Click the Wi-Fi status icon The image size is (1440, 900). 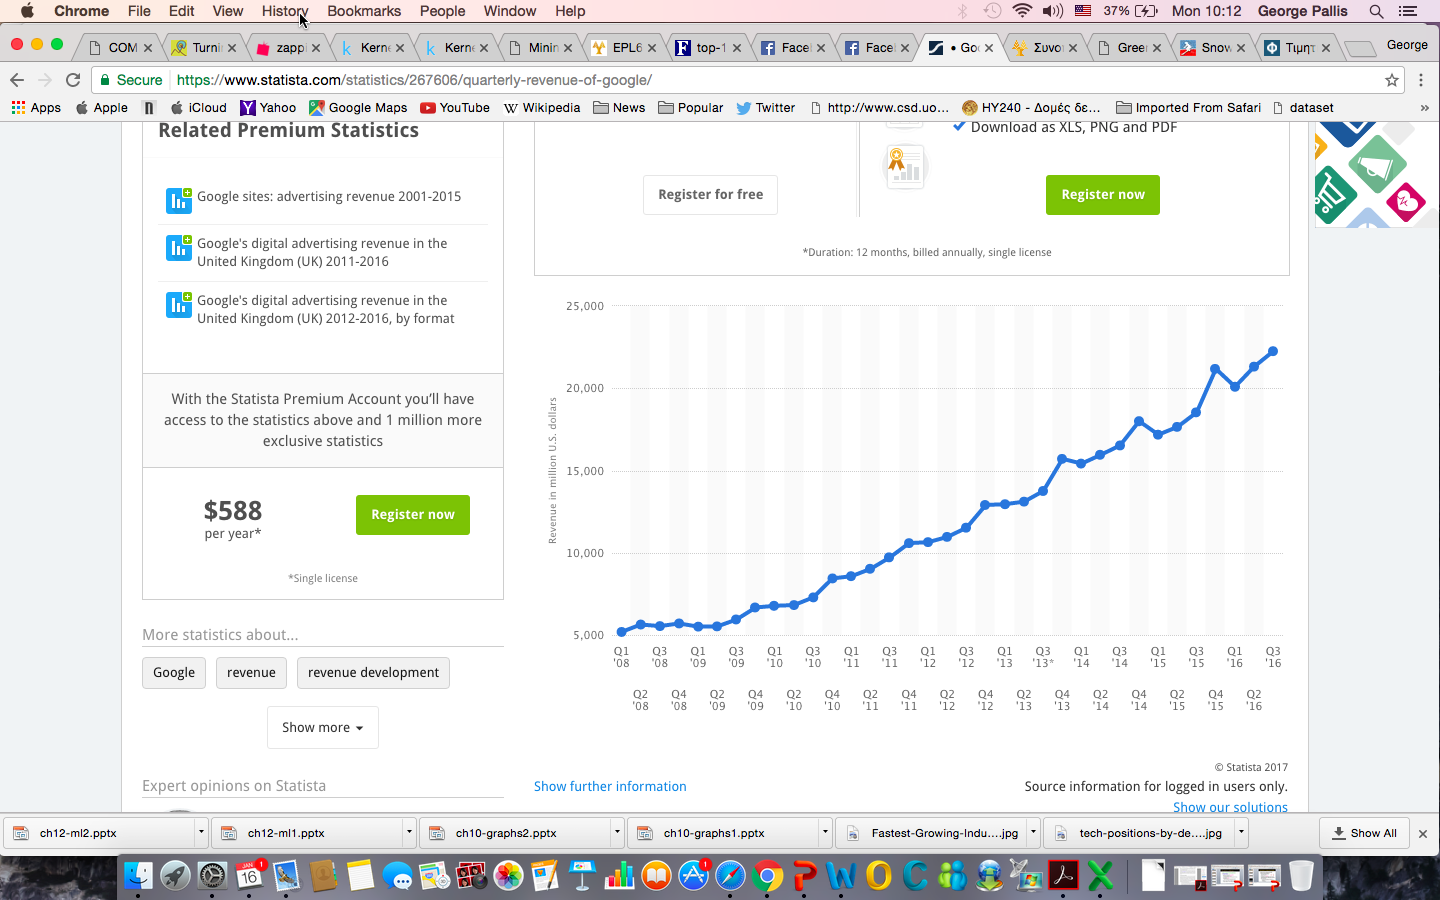point(1021,11)
